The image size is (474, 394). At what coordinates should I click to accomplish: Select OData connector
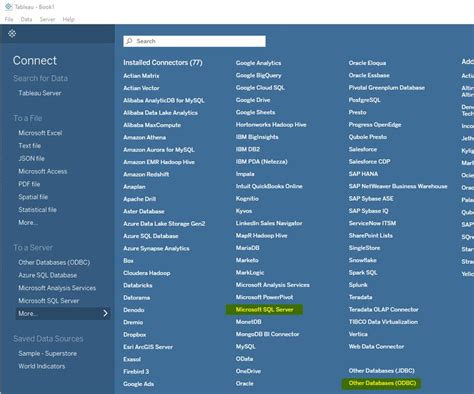tap(244, 359)
